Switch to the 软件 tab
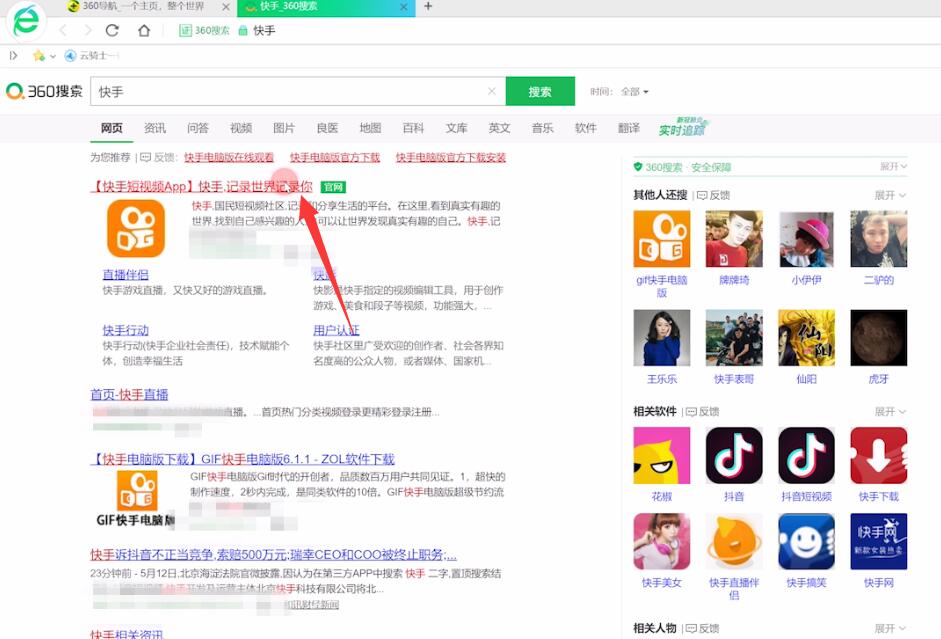The image size is (941, 639). pos(586,128)
